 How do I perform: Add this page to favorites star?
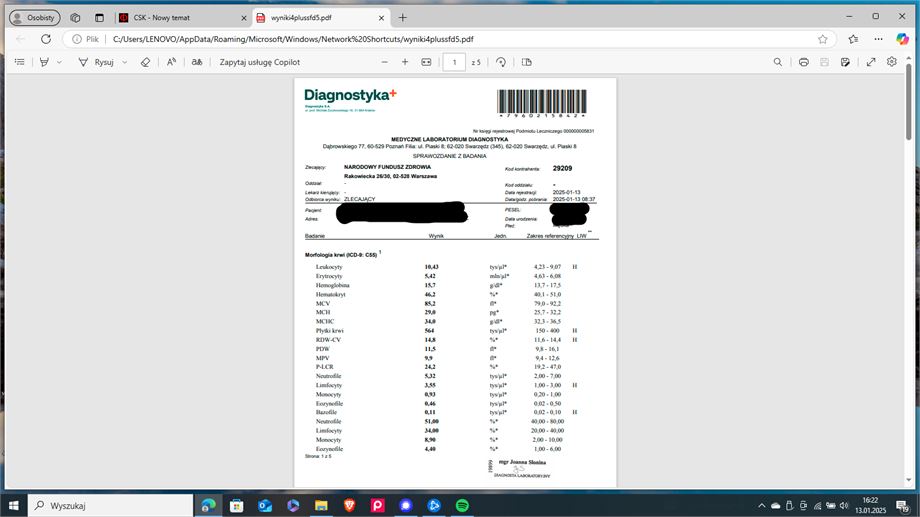click(823, 39)
